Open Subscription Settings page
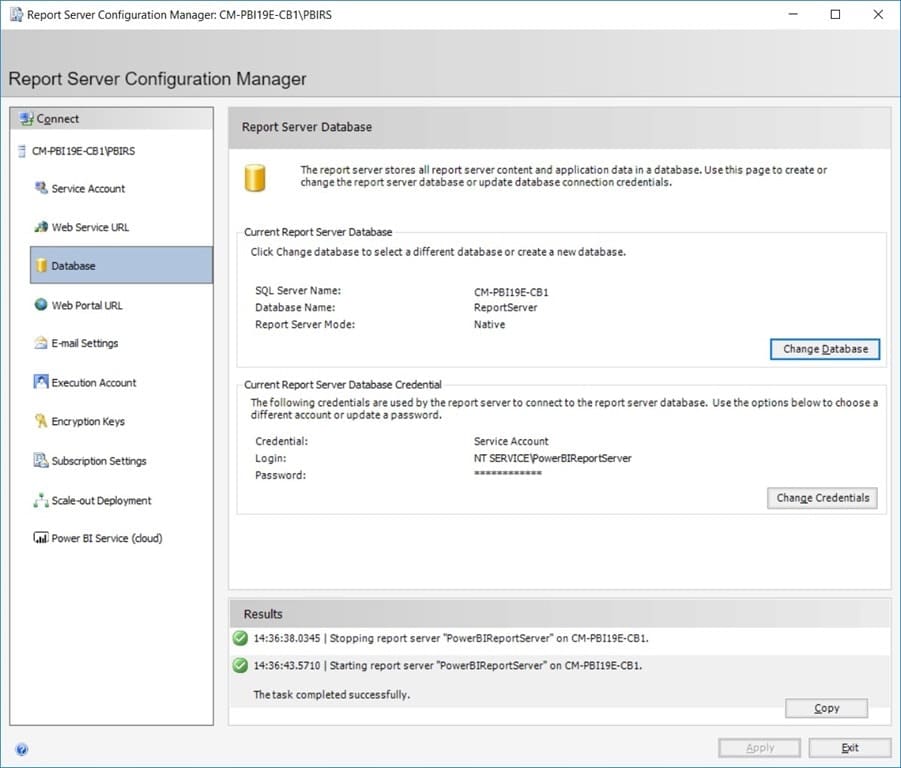 click(x=99, y=461)
